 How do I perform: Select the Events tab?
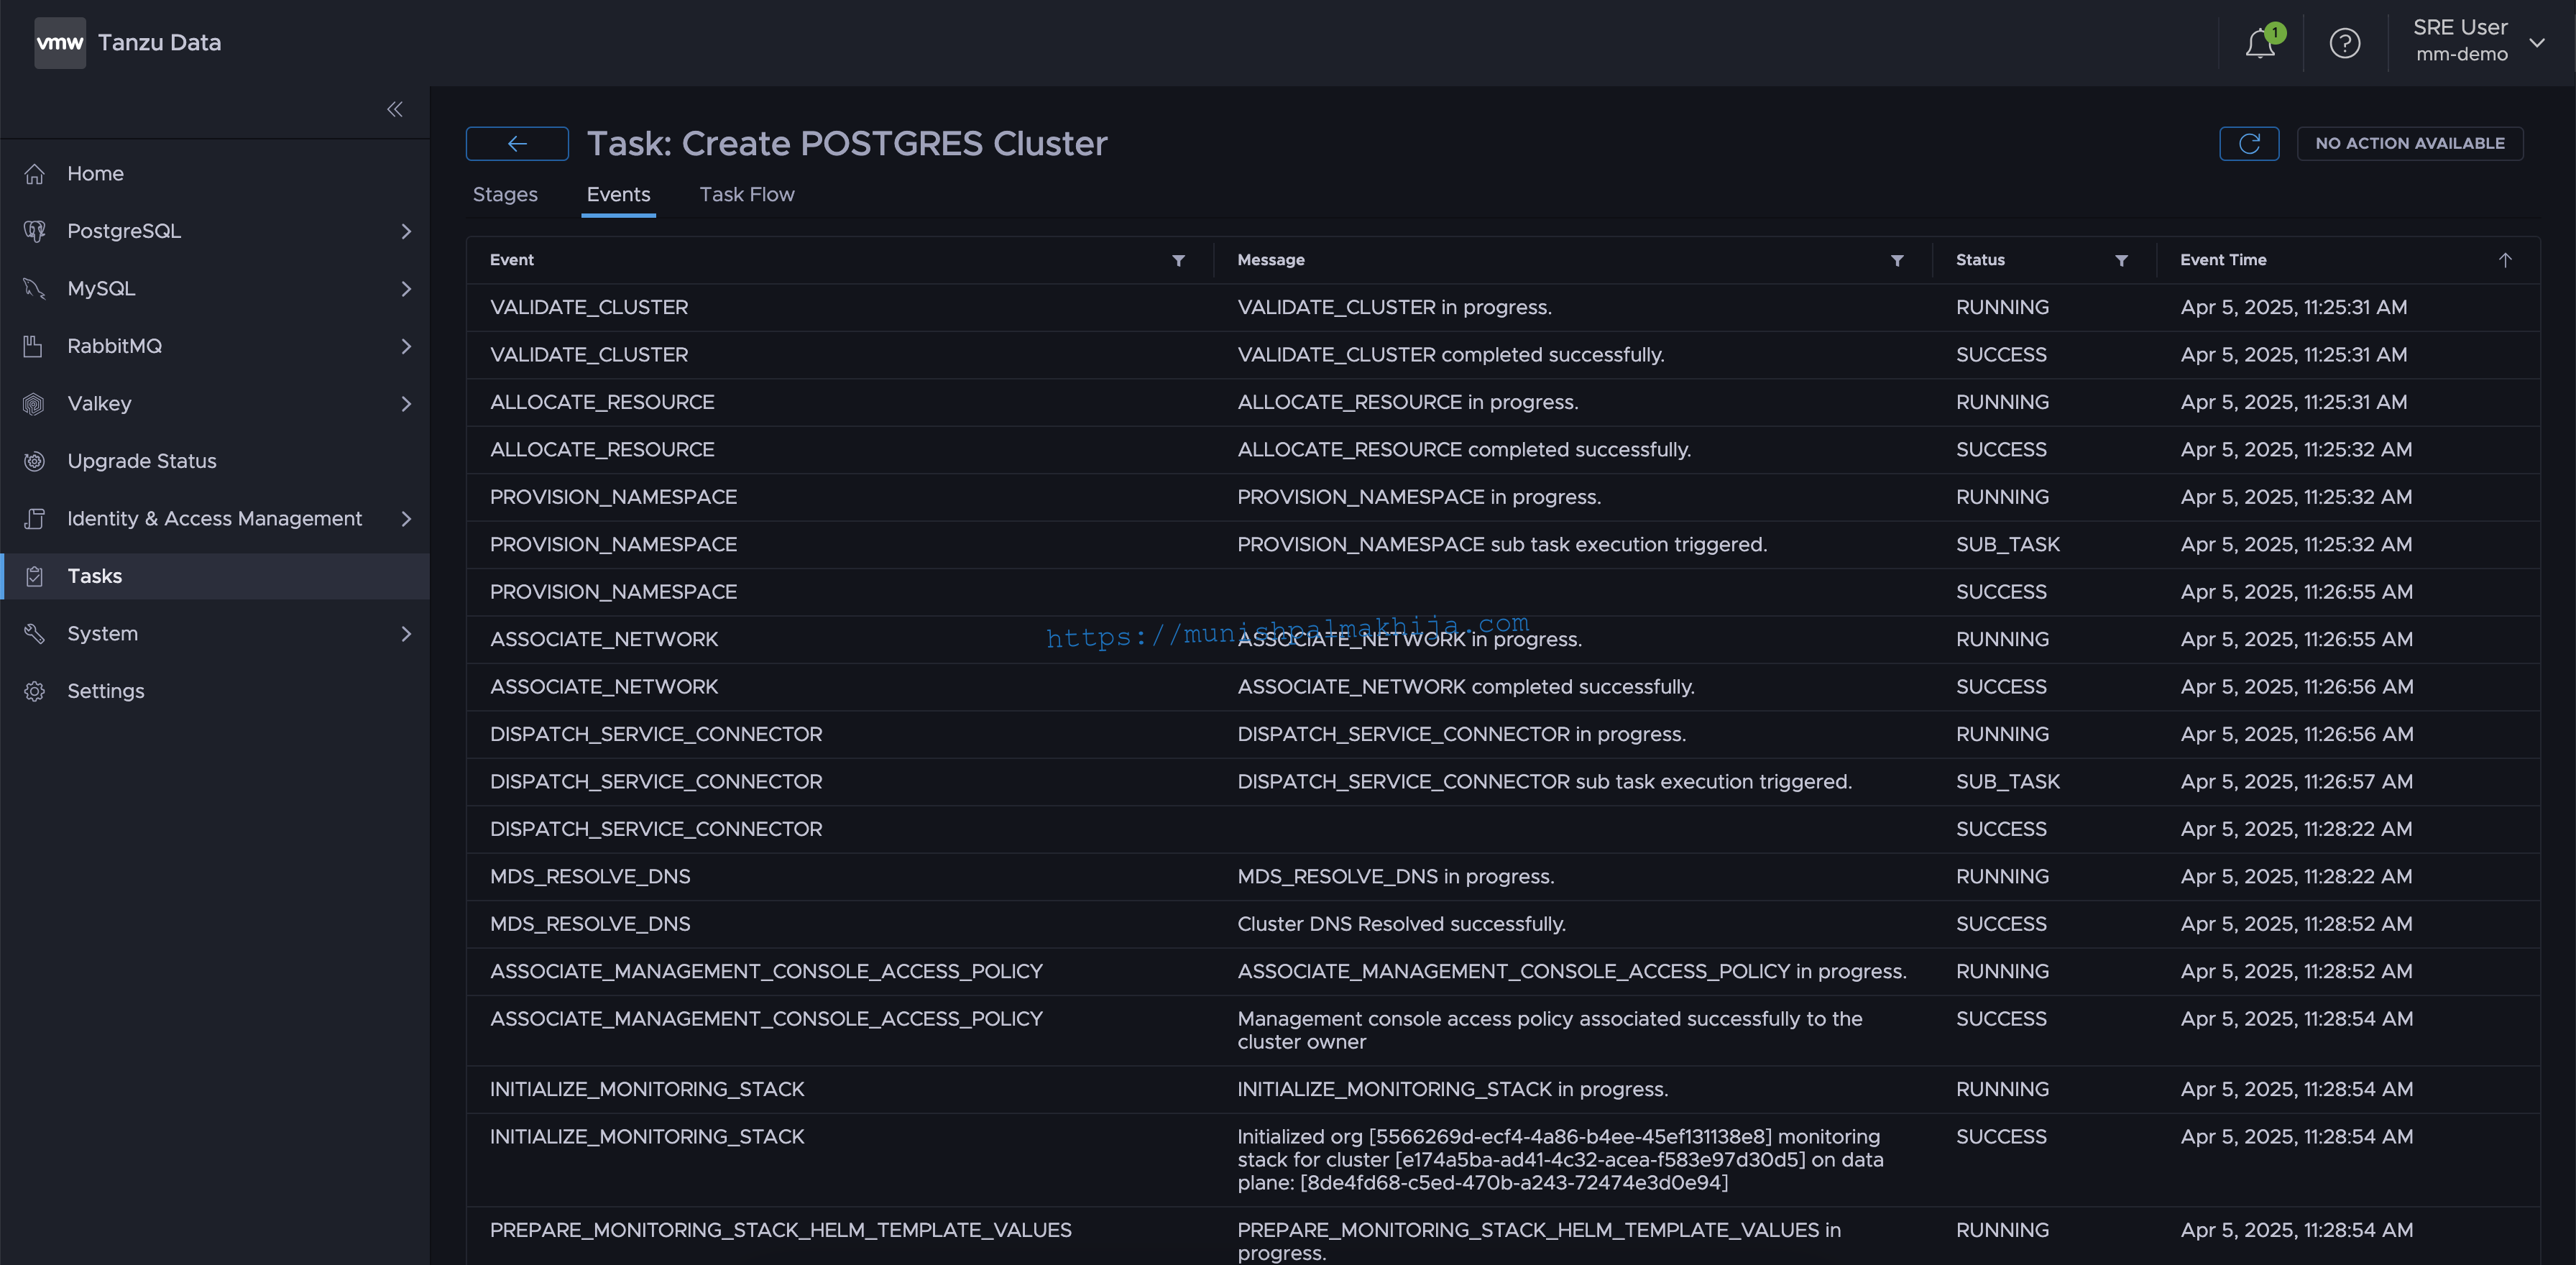tap(618, 195)
